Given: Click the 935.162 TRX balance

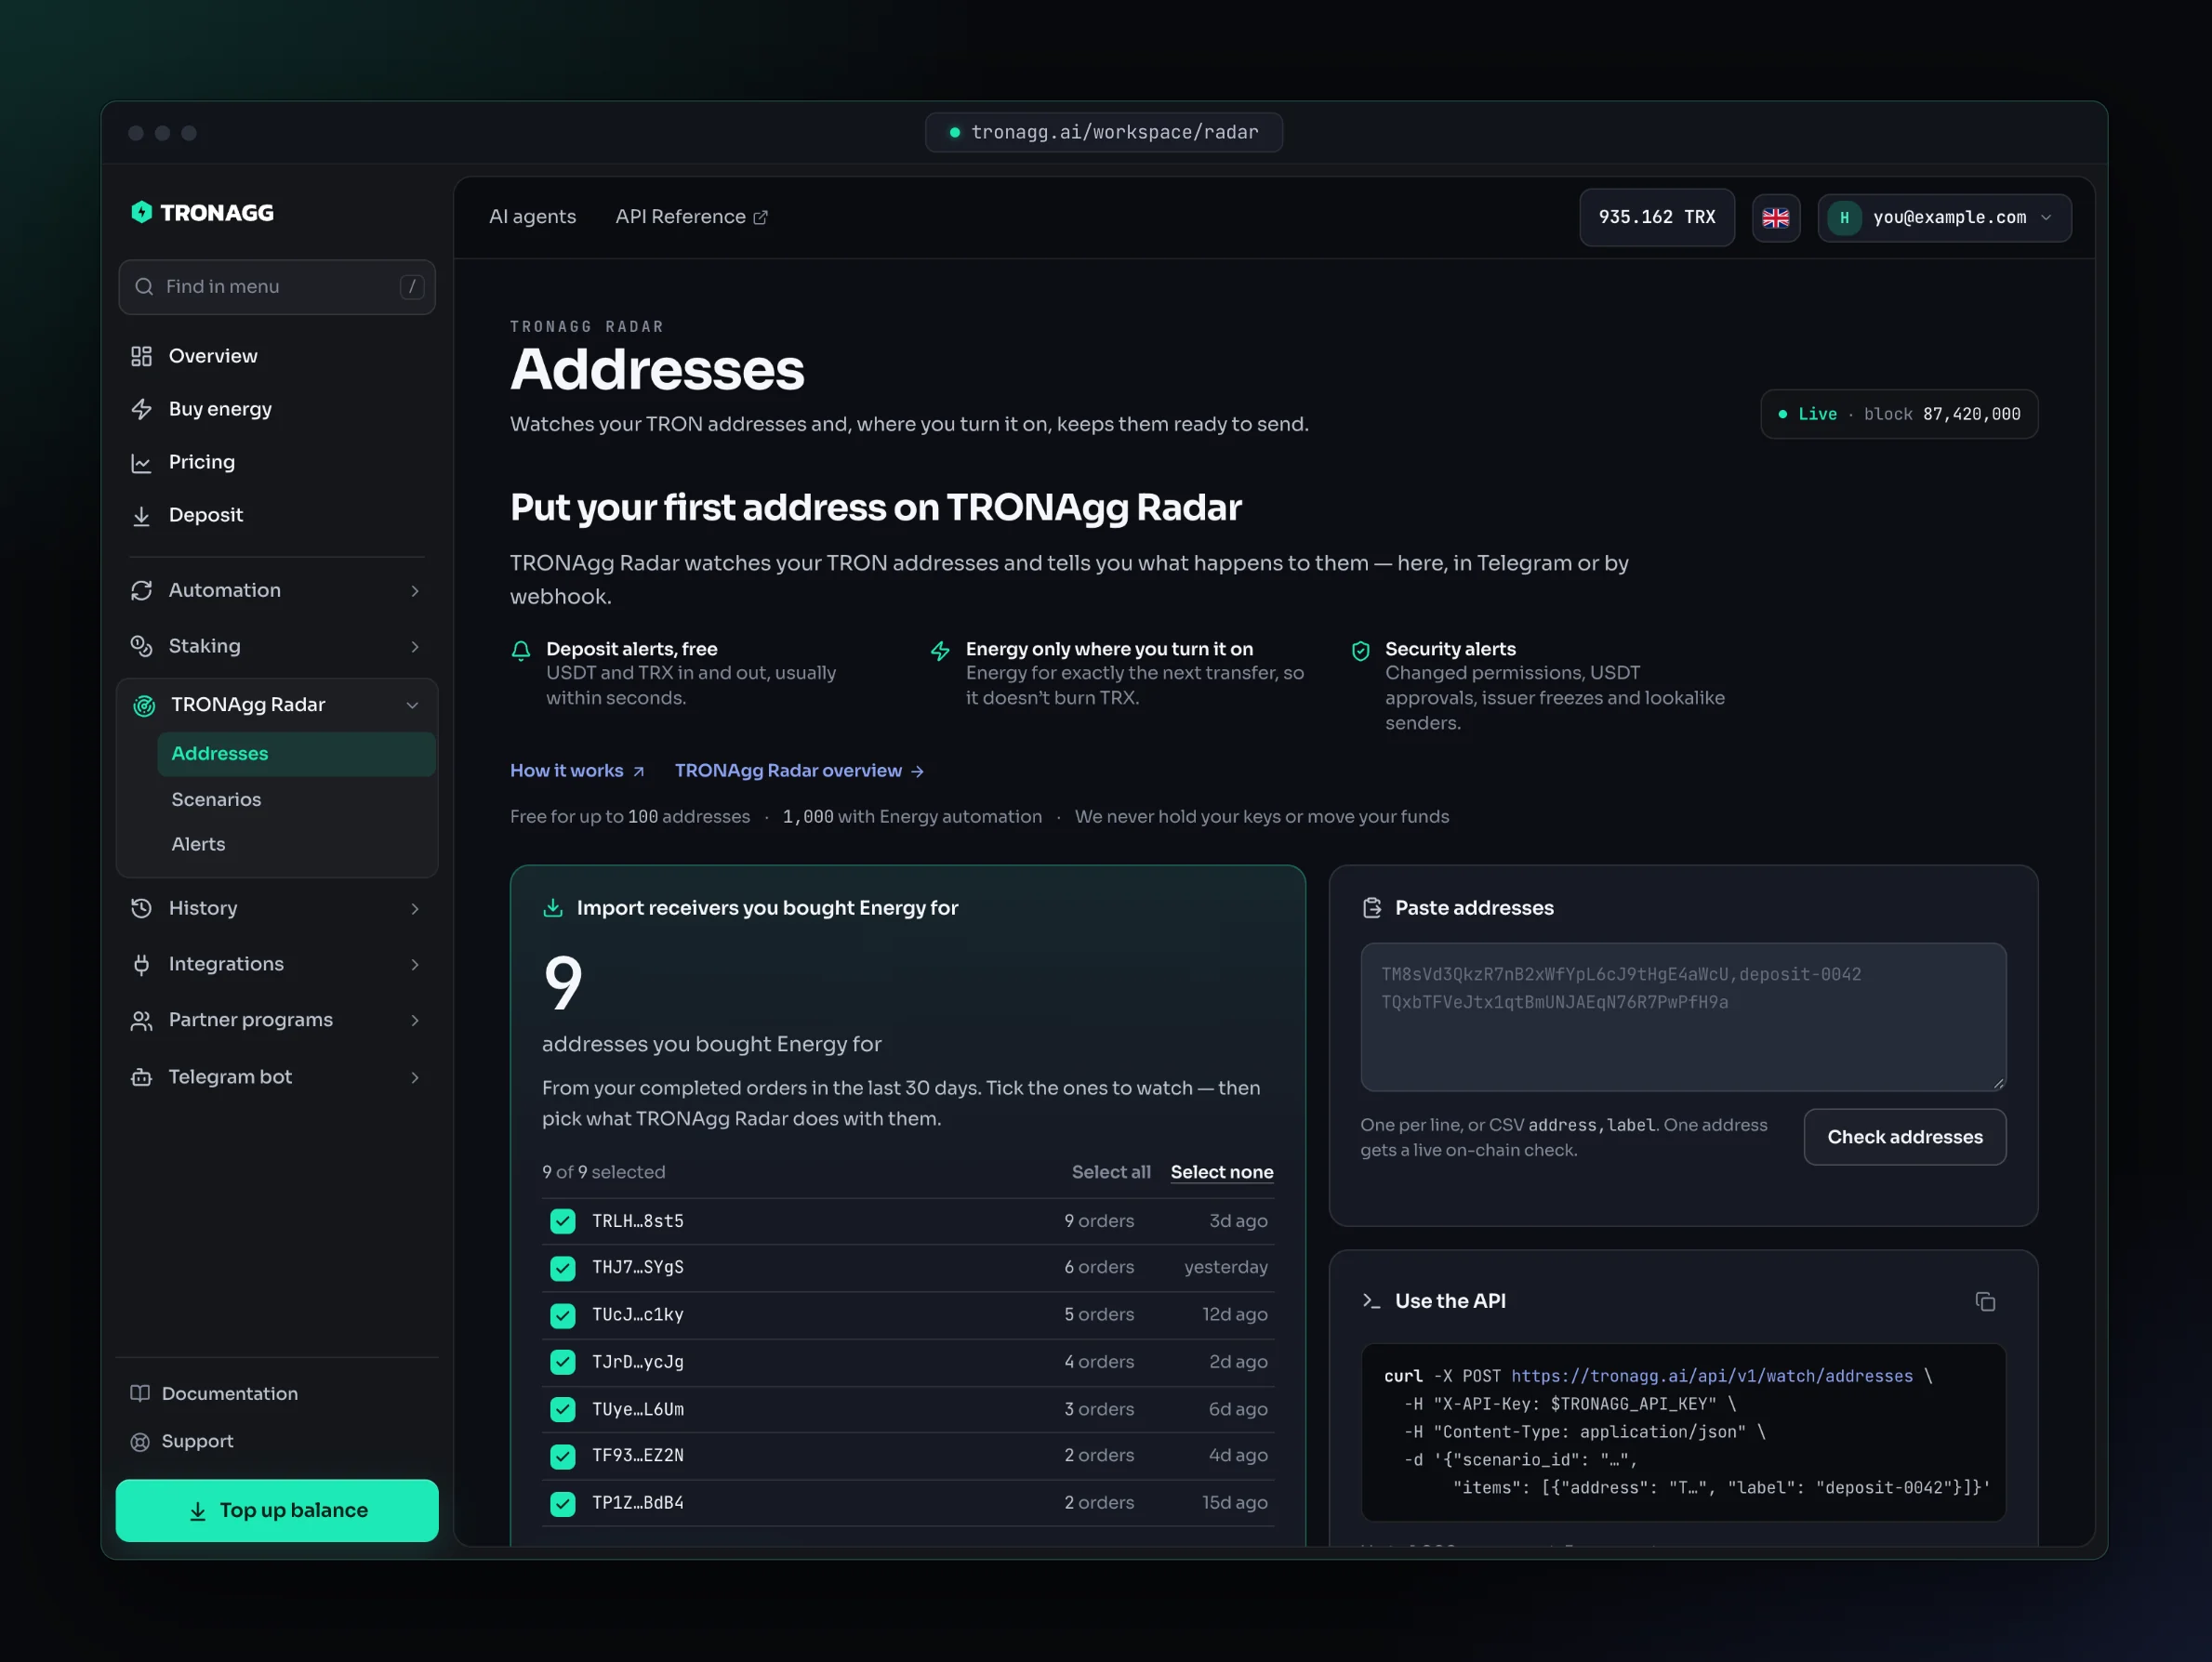Looking at the screenshot, I should click(1656, 217).
